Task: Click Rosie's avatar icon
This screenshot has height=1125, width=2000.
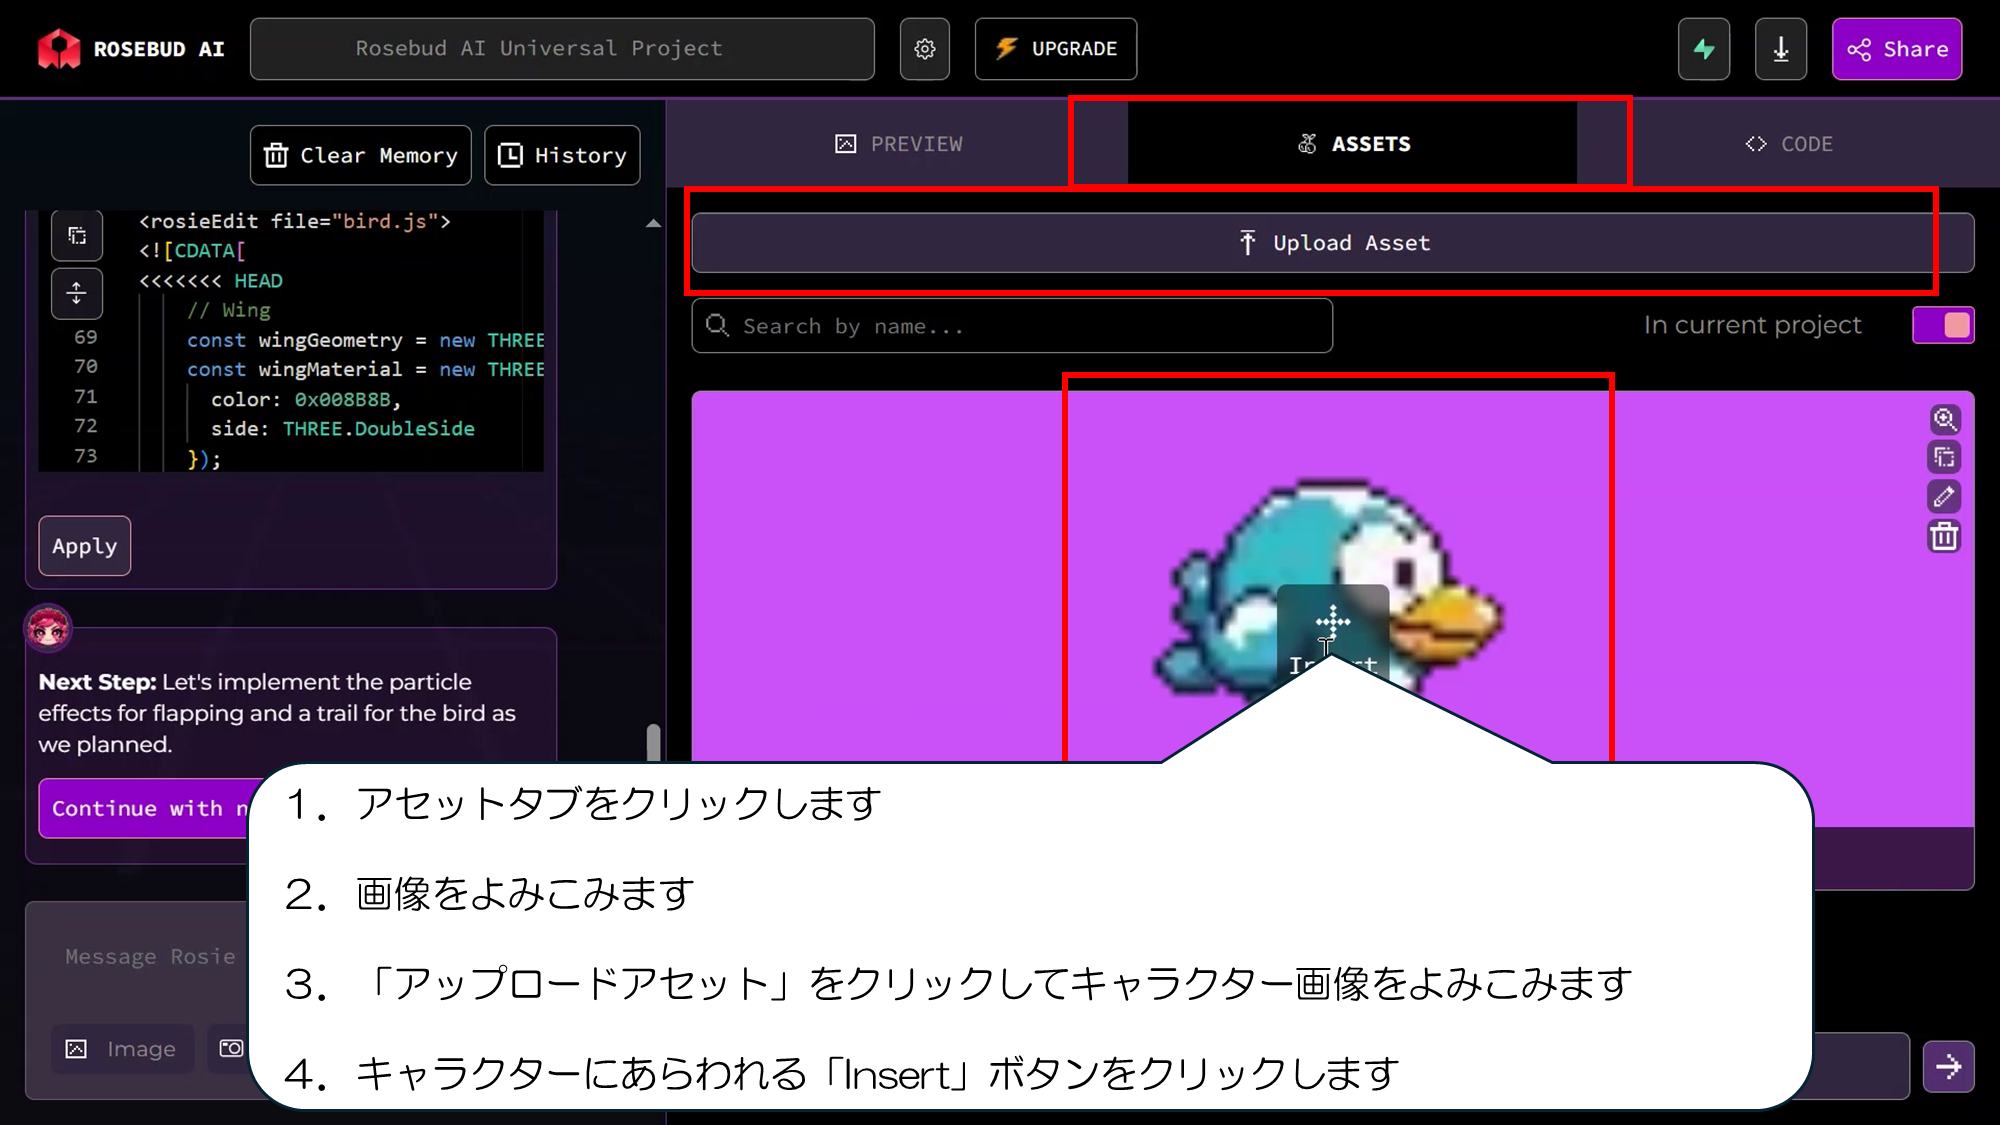Action: pyautogui.click(x=48, y=628)
